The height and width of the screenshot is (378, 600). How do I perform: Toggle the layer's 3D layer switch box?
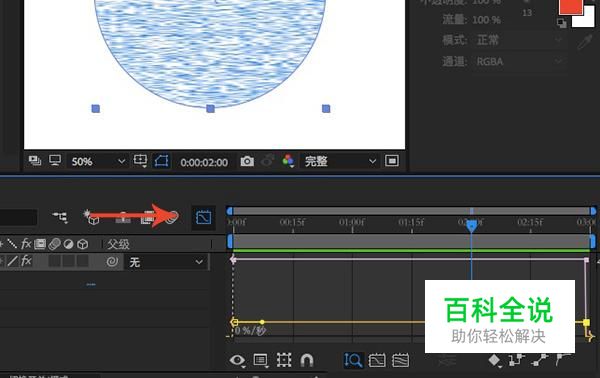83,261
